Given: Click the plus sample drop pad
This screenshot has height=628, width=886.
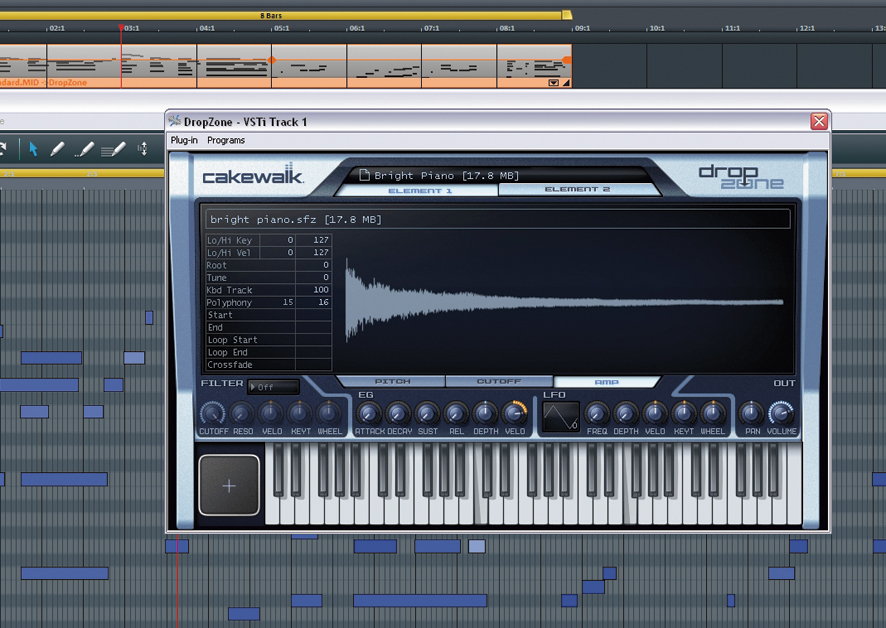Looking at the screenshot, I should [229, 486].
